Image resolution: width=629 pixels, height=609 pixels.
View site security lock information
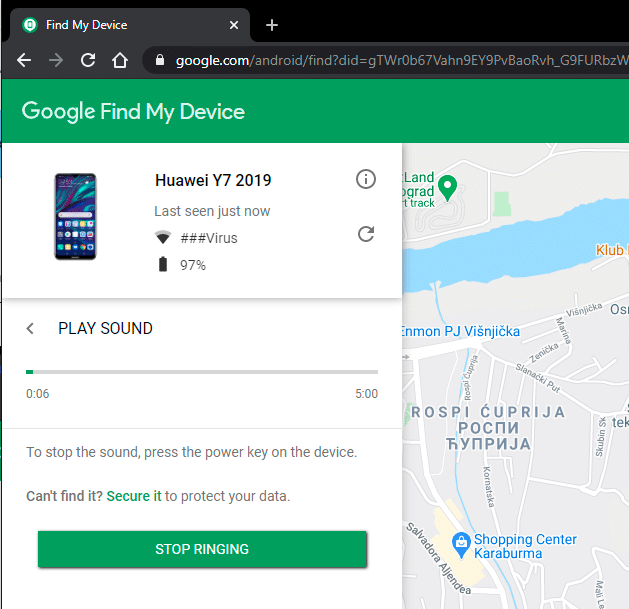(160, 60)
